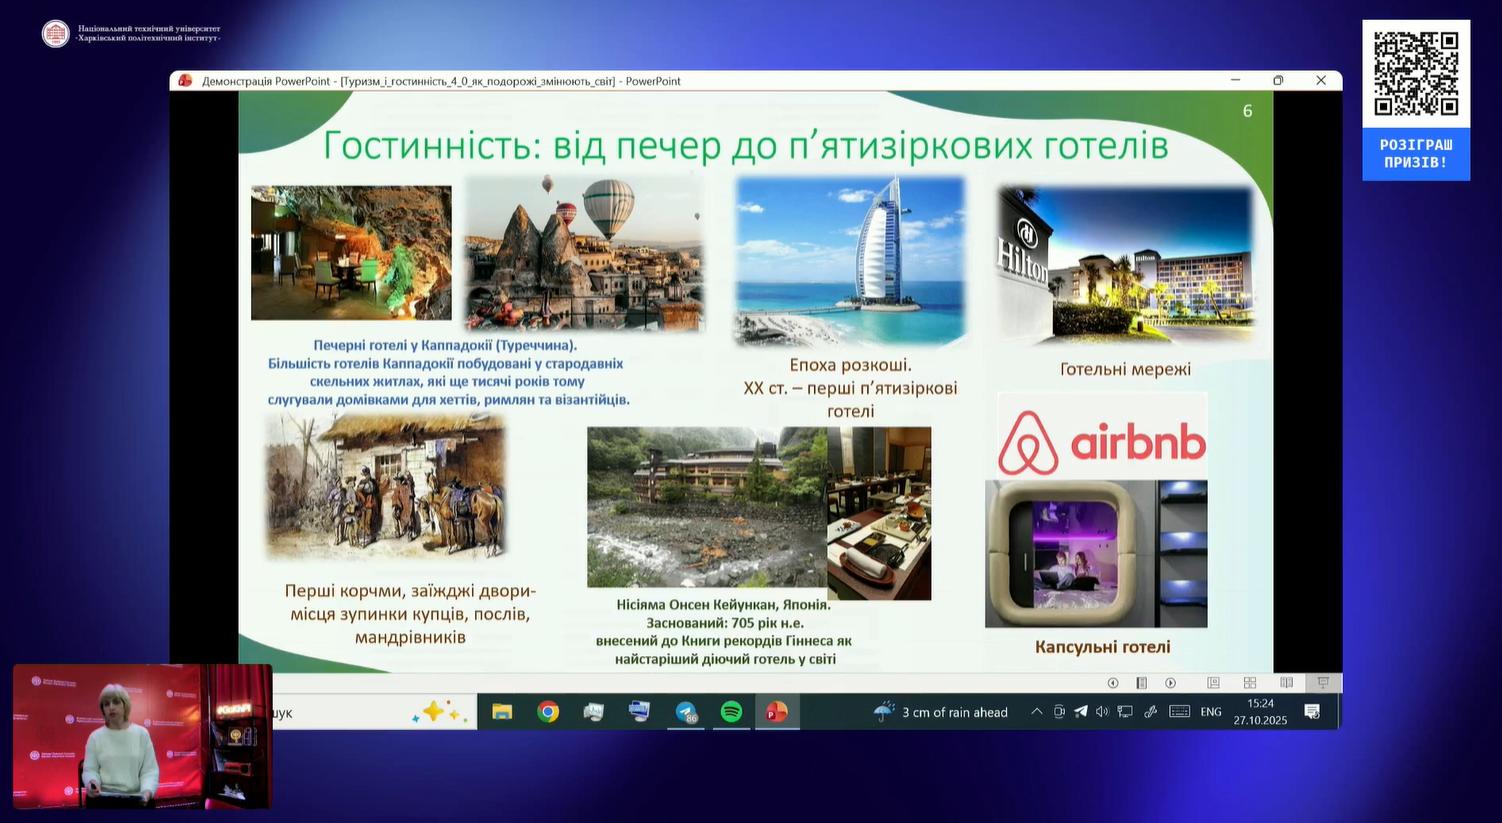
Task: Open Meet Now tray icon
Action: [x=1059, y=712]
